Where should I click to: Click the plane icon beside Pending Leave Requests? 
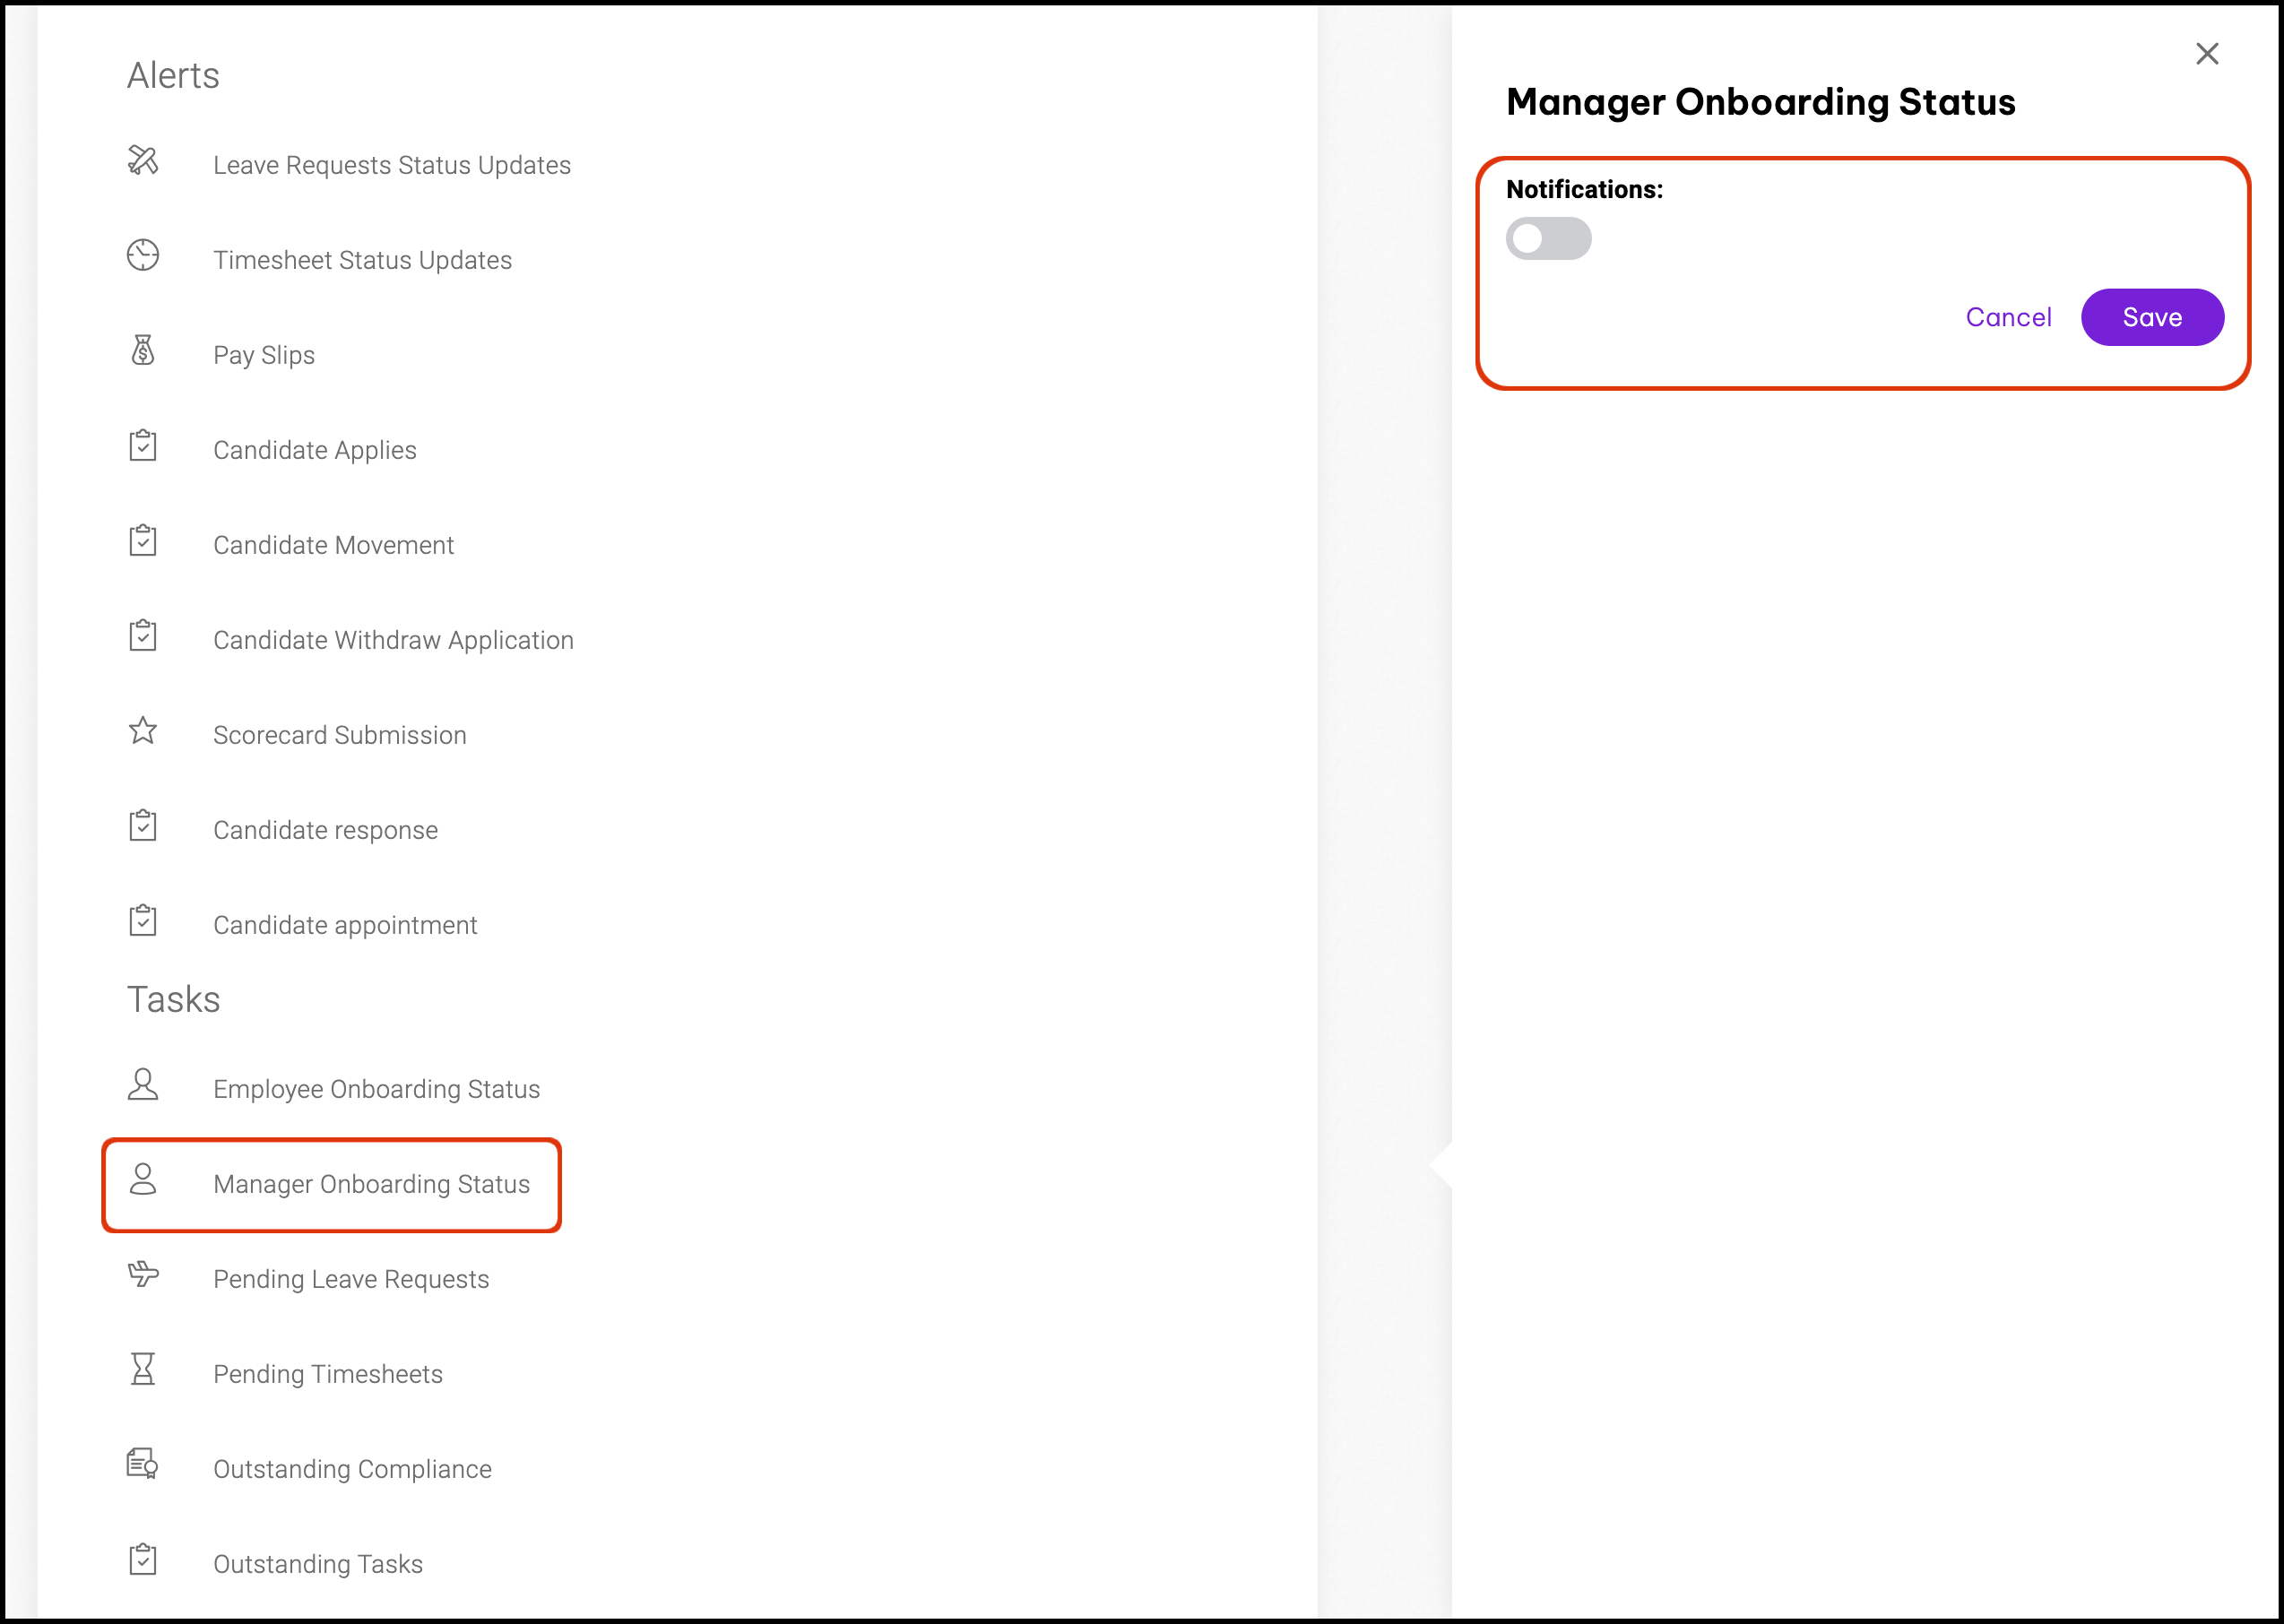point(143,1274)
